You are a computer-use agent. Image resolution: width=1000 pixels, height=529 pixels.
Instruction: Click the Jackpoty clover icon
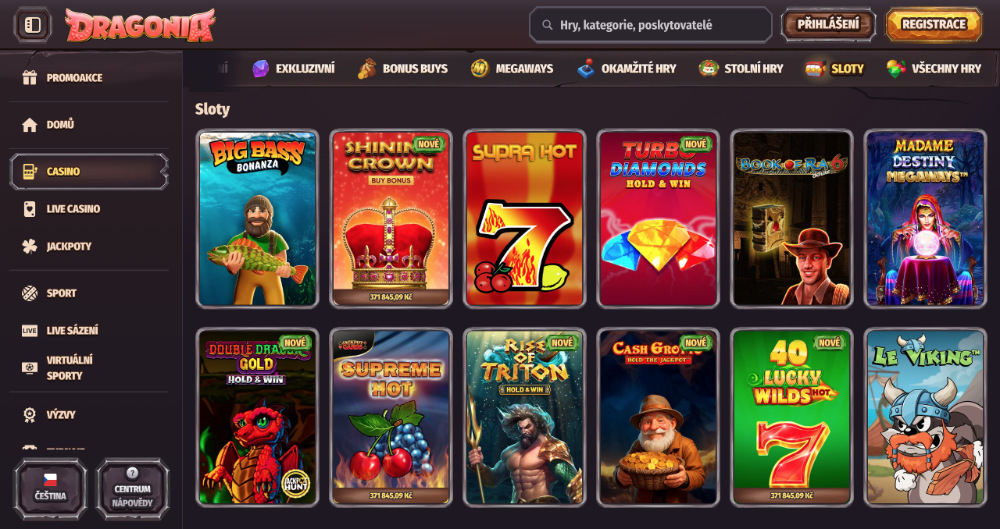click(x=29, y=246)
